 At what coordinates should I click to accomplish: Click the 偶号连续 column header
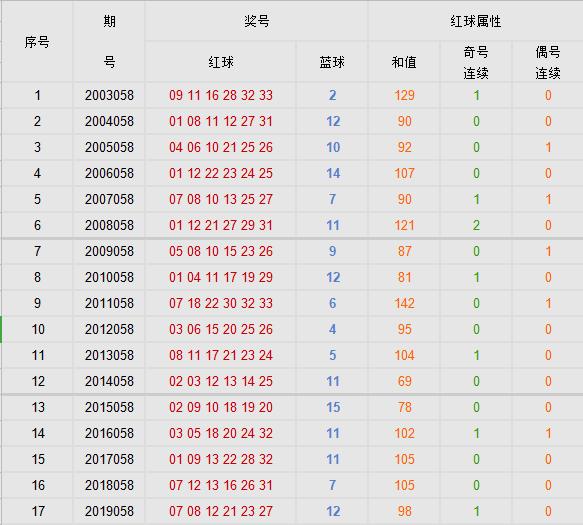pyautogui.click(x=548, y=62)
